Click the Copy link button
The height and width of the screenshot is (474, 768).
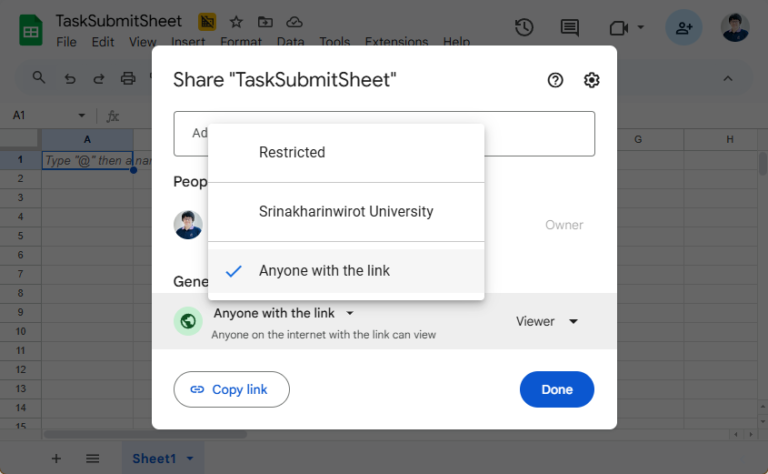(231, 389)
